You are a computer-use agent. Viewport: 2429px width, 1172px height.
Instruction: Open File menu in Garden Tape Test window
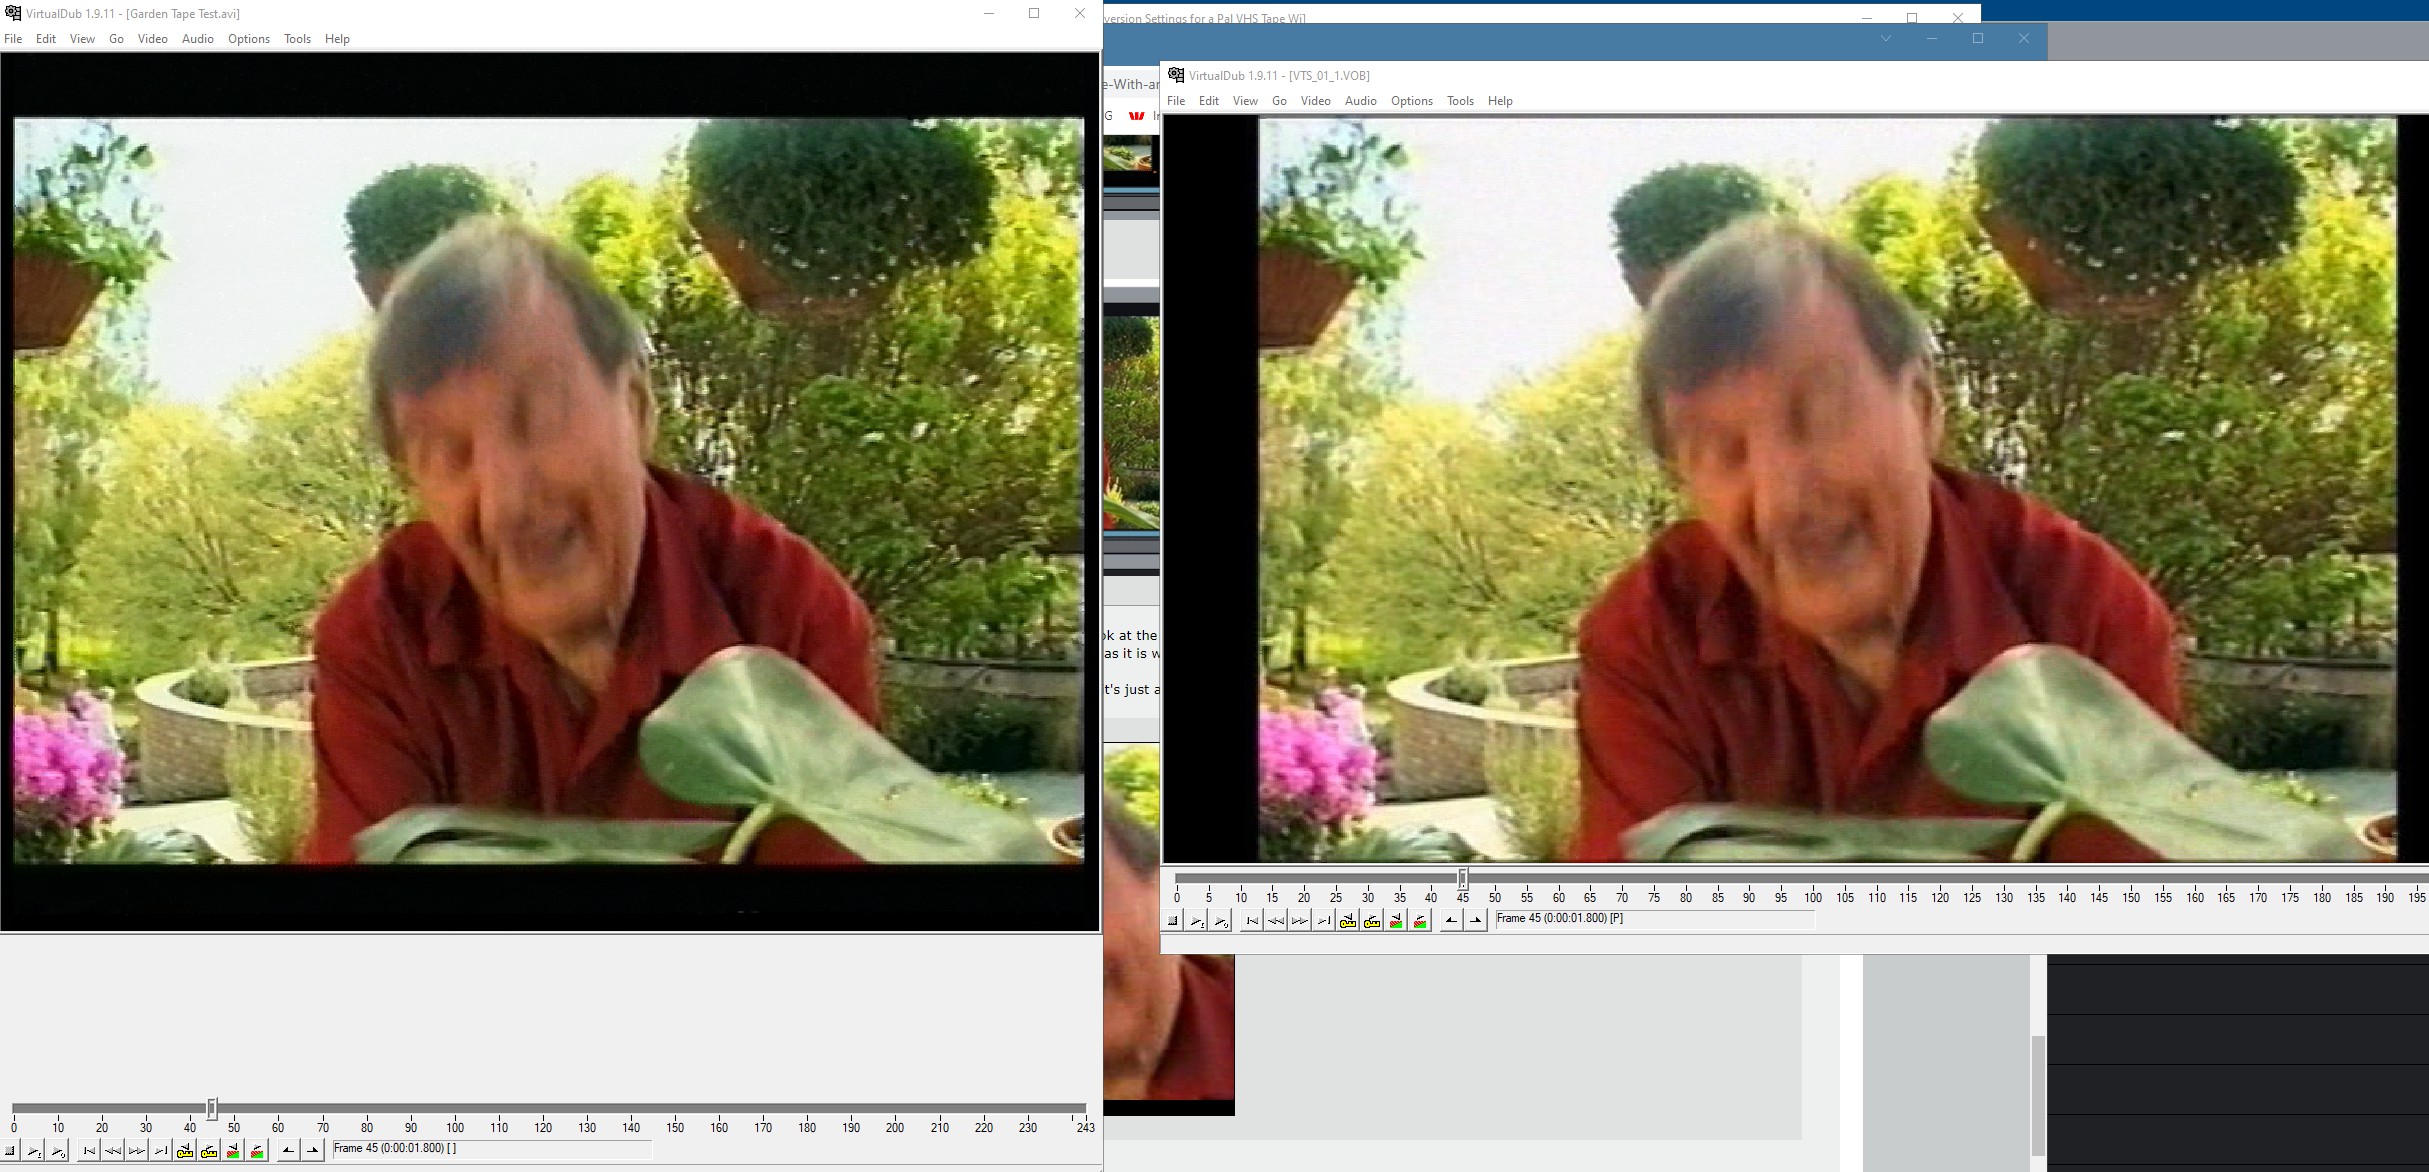(13, 39)
